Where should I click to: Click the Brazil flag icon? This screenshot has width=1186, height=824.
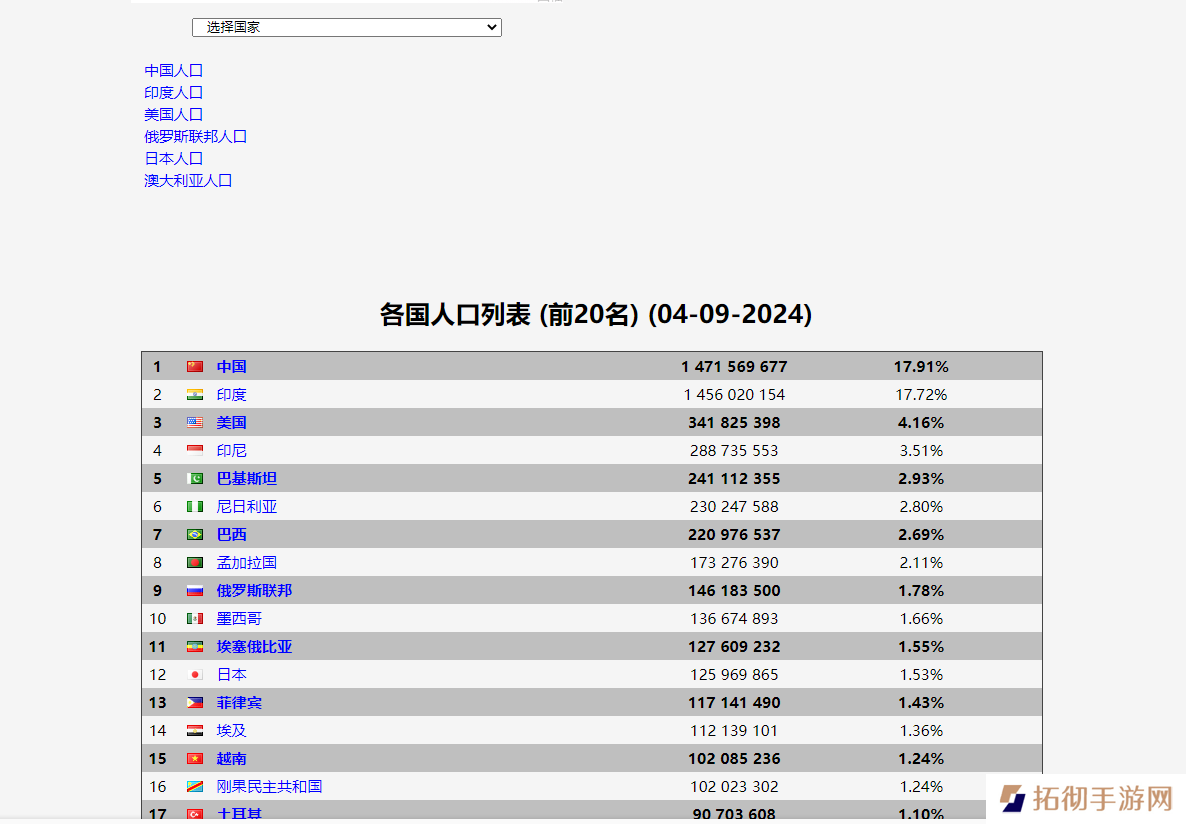(195, 535)
